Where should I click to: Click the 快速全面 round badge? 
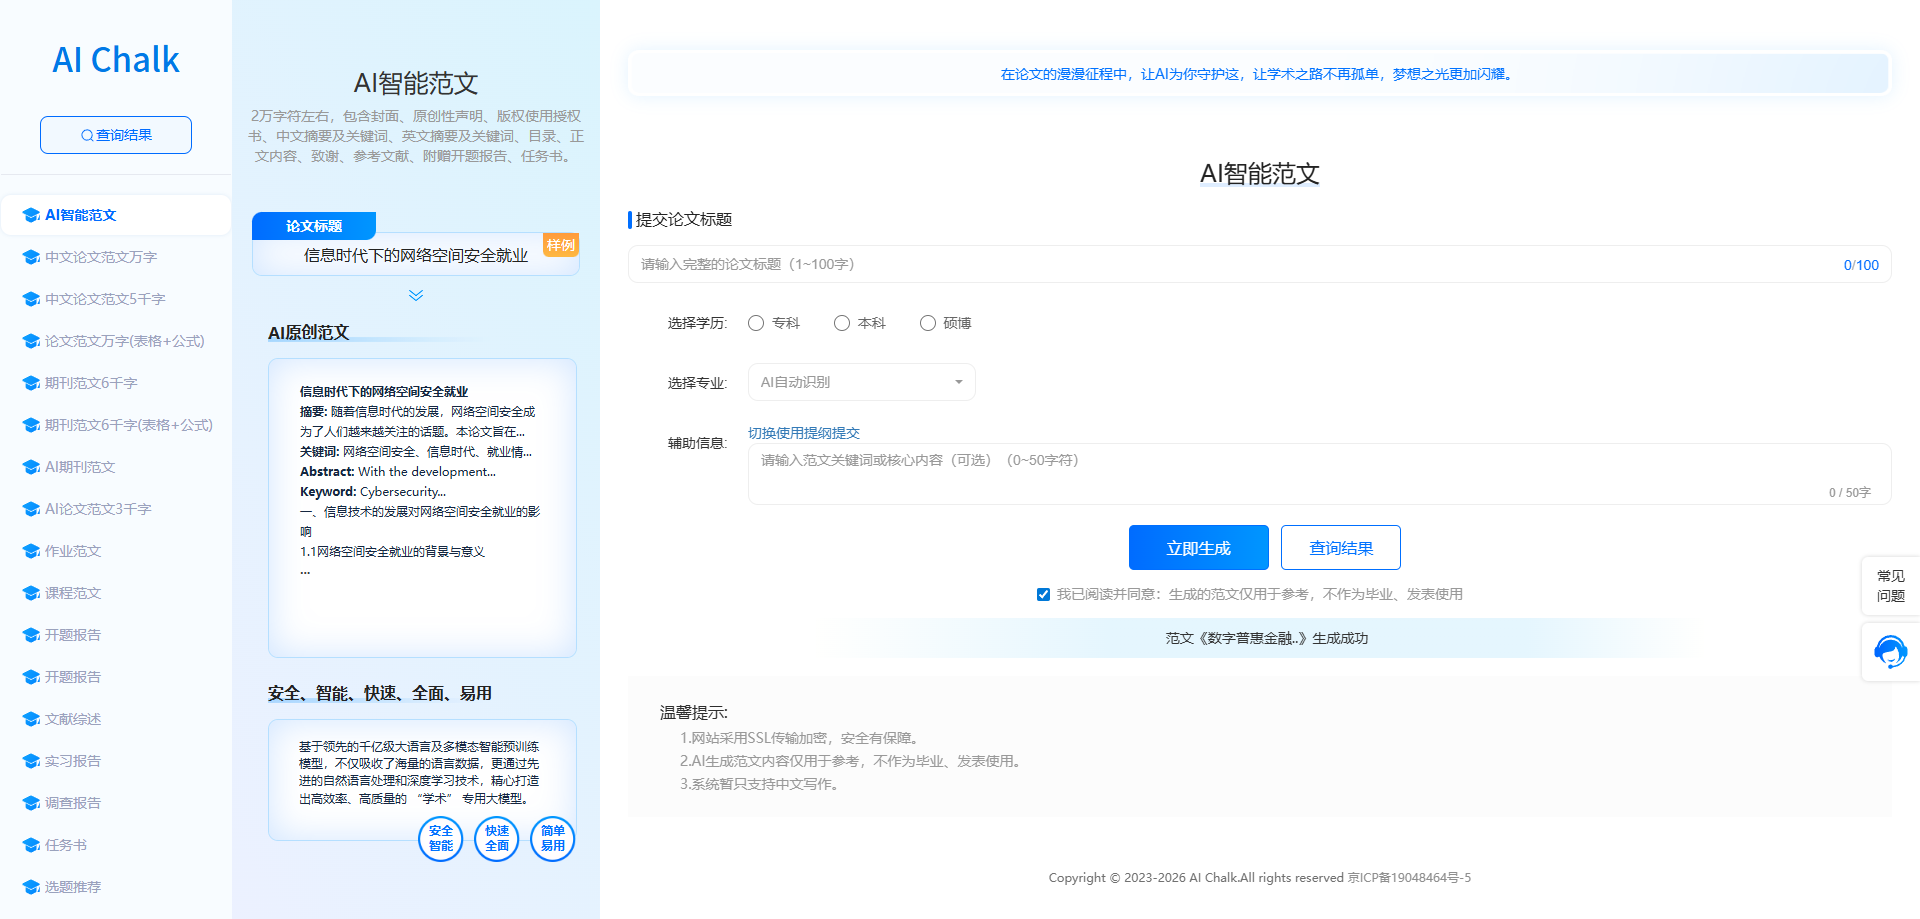pos(497,838)
